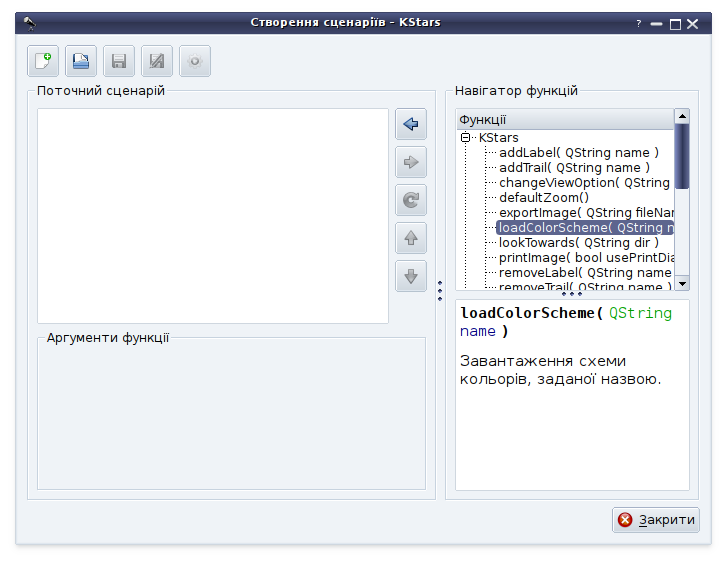Create a new script with the toolbar icon
The width and height of the screenshot is (727, 563).
tap(43, 62)
